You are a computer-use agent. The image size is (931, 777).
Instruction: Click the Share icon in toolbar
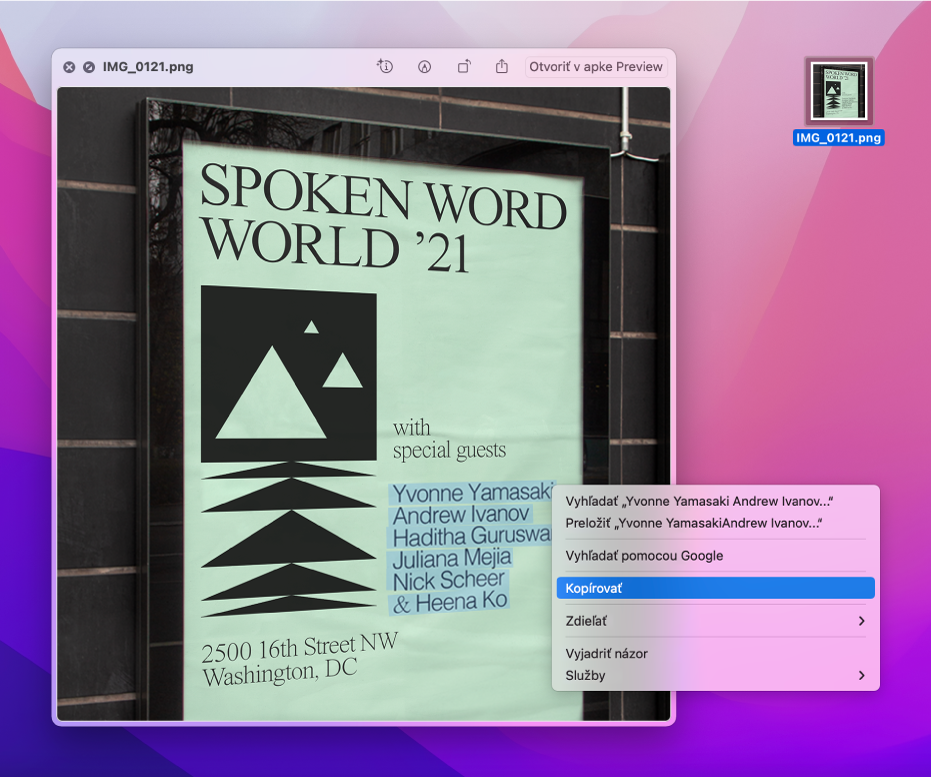(x=502, y=67)
